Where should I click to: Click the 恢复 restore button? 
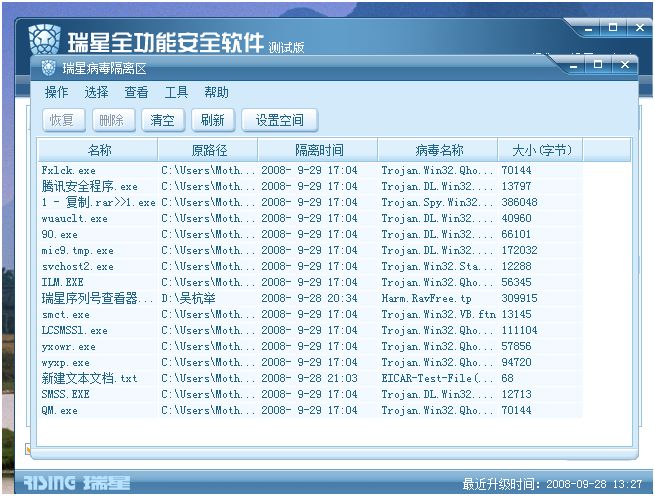[x=64, y=120]
